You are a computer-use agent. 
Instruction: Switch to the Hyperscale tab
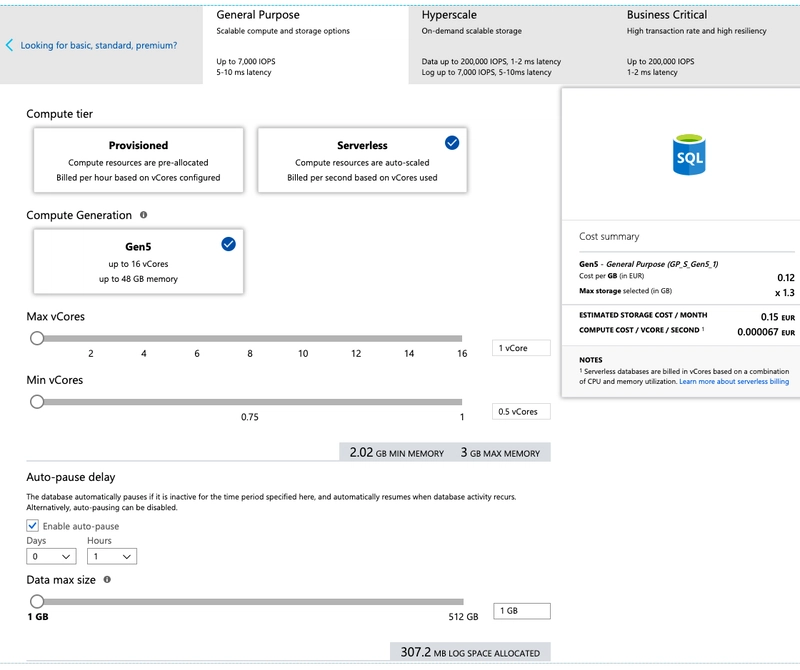pos(512,43)
